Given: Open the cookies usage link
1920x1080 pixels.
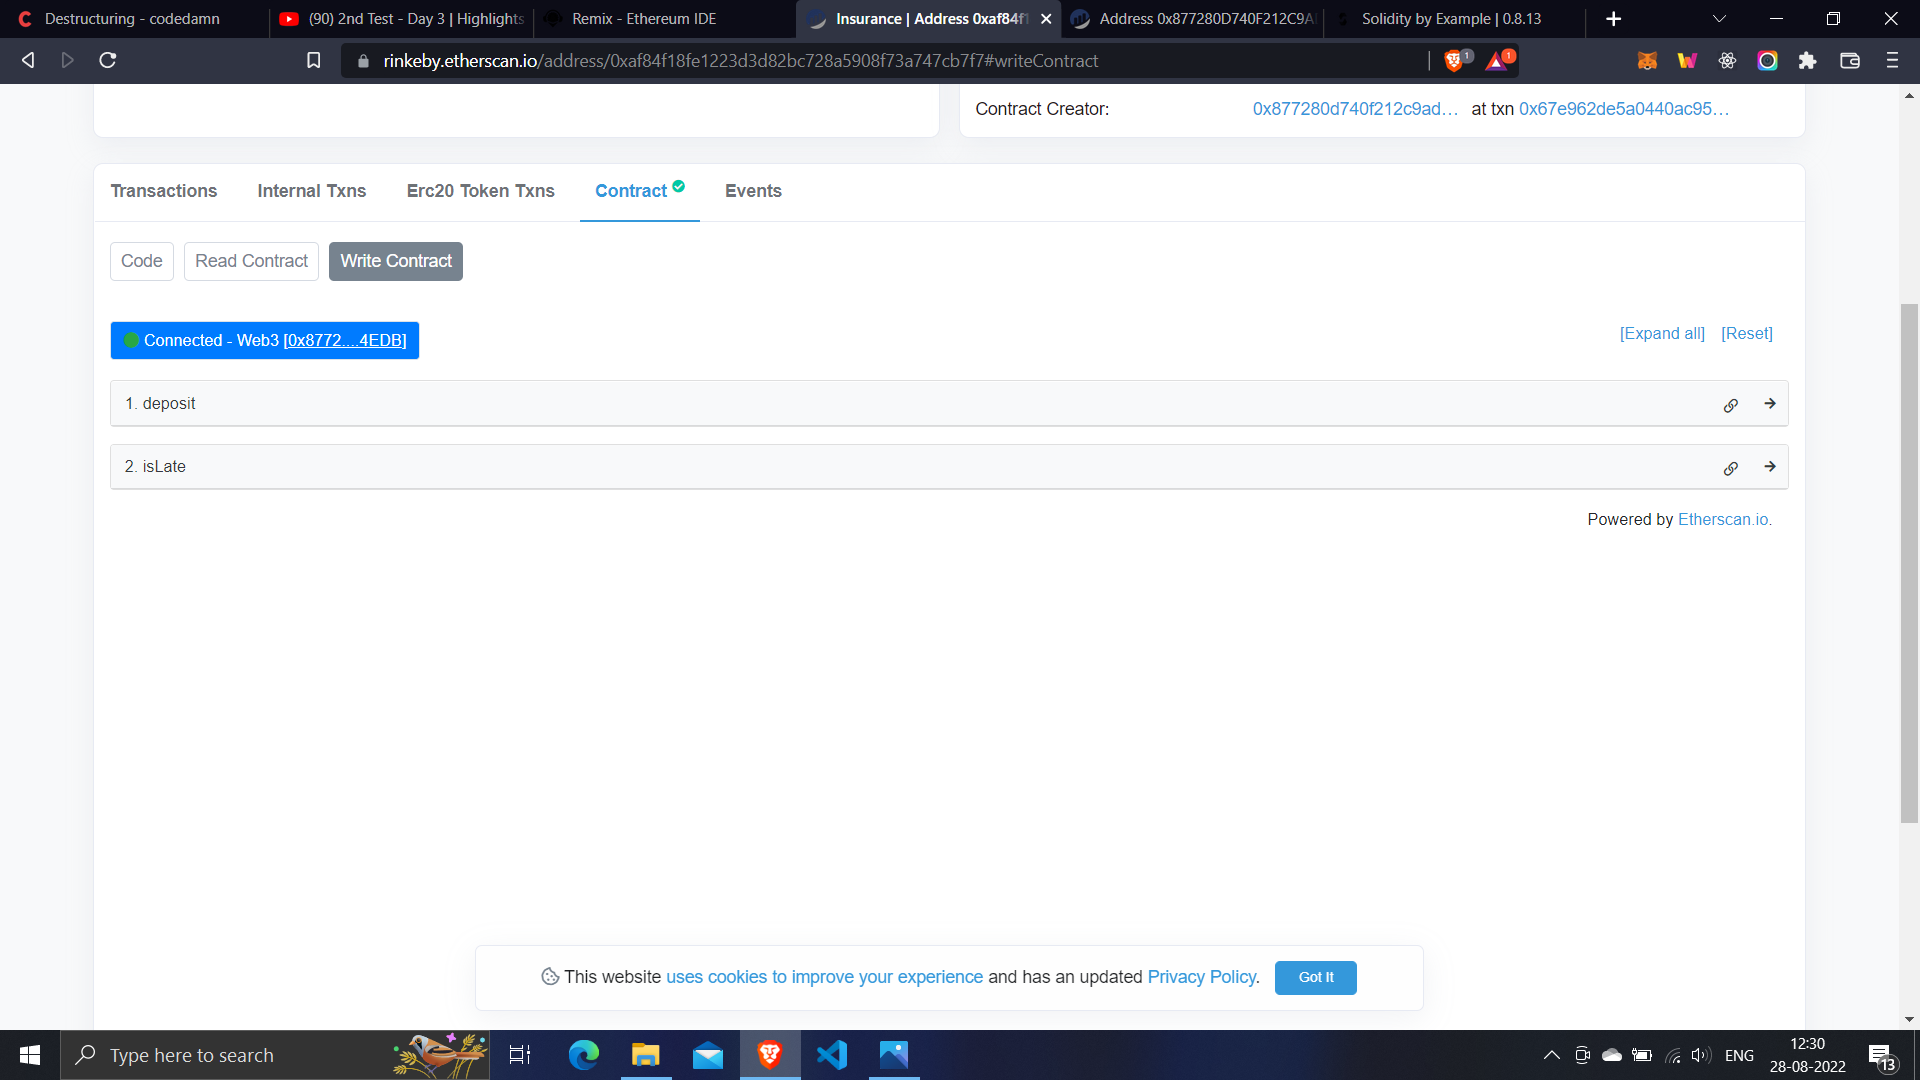Looking at the screenshot, I should coord(825,977).
